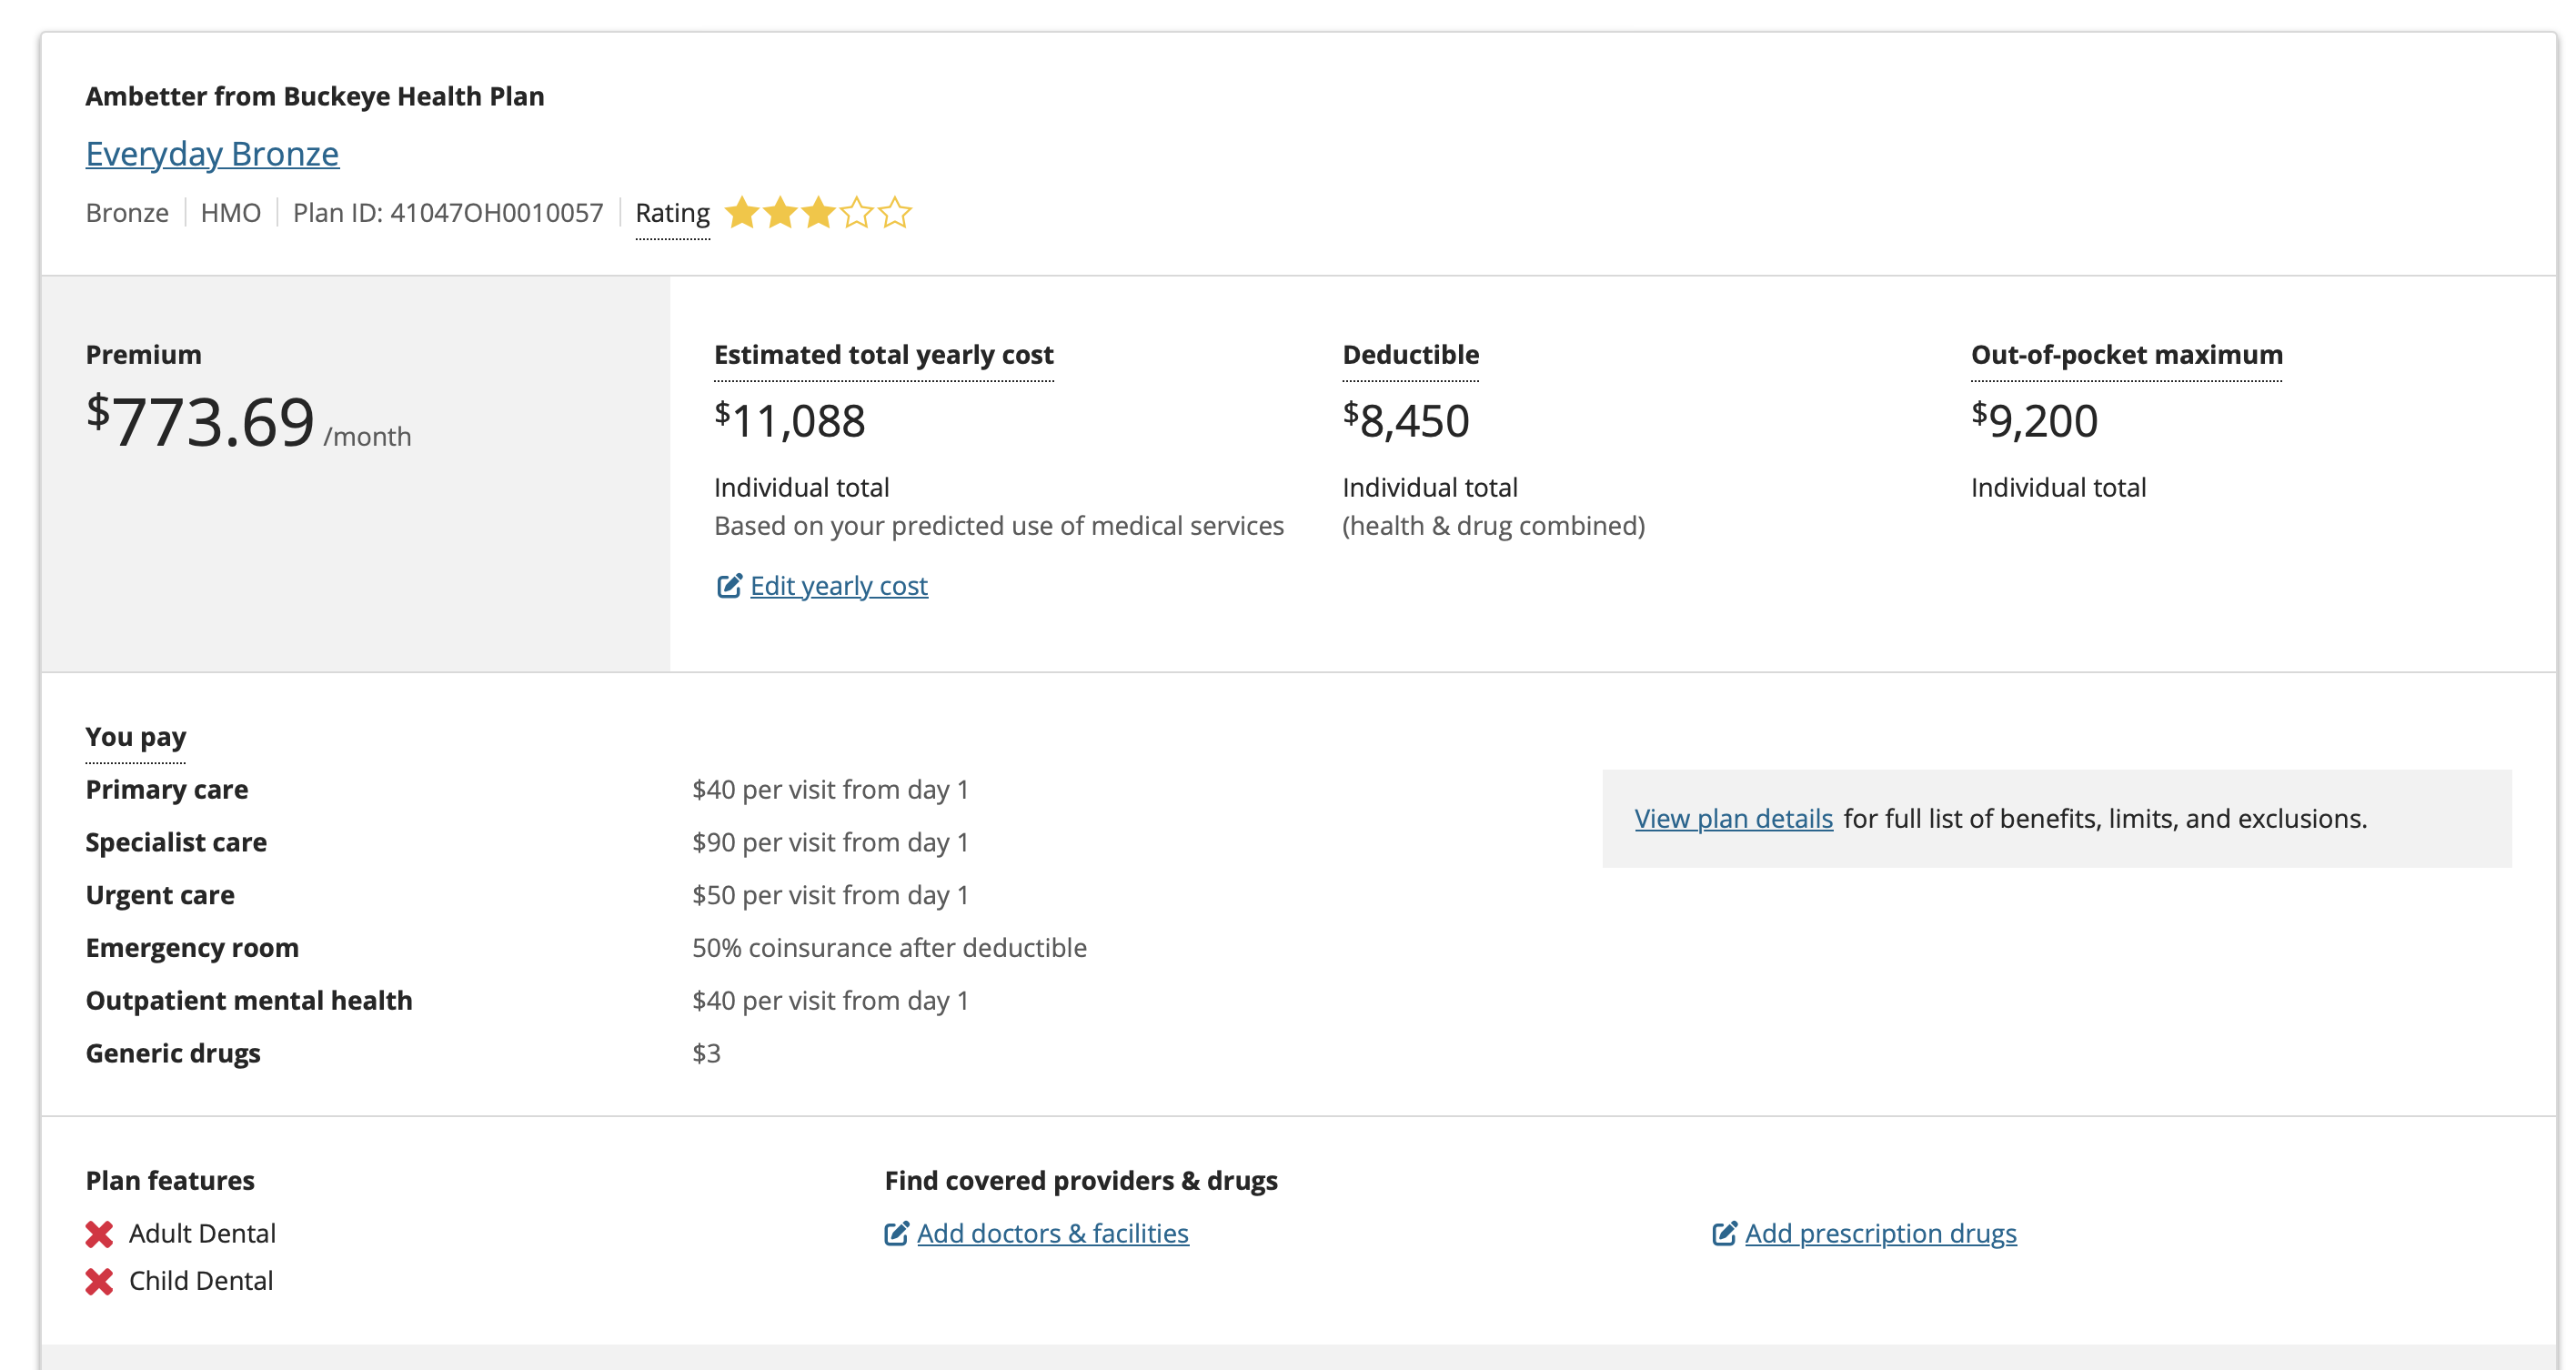Viewport: 2576px width, 1370px height.
Task: Click the last empty rating star
Action: click(896, 213)
